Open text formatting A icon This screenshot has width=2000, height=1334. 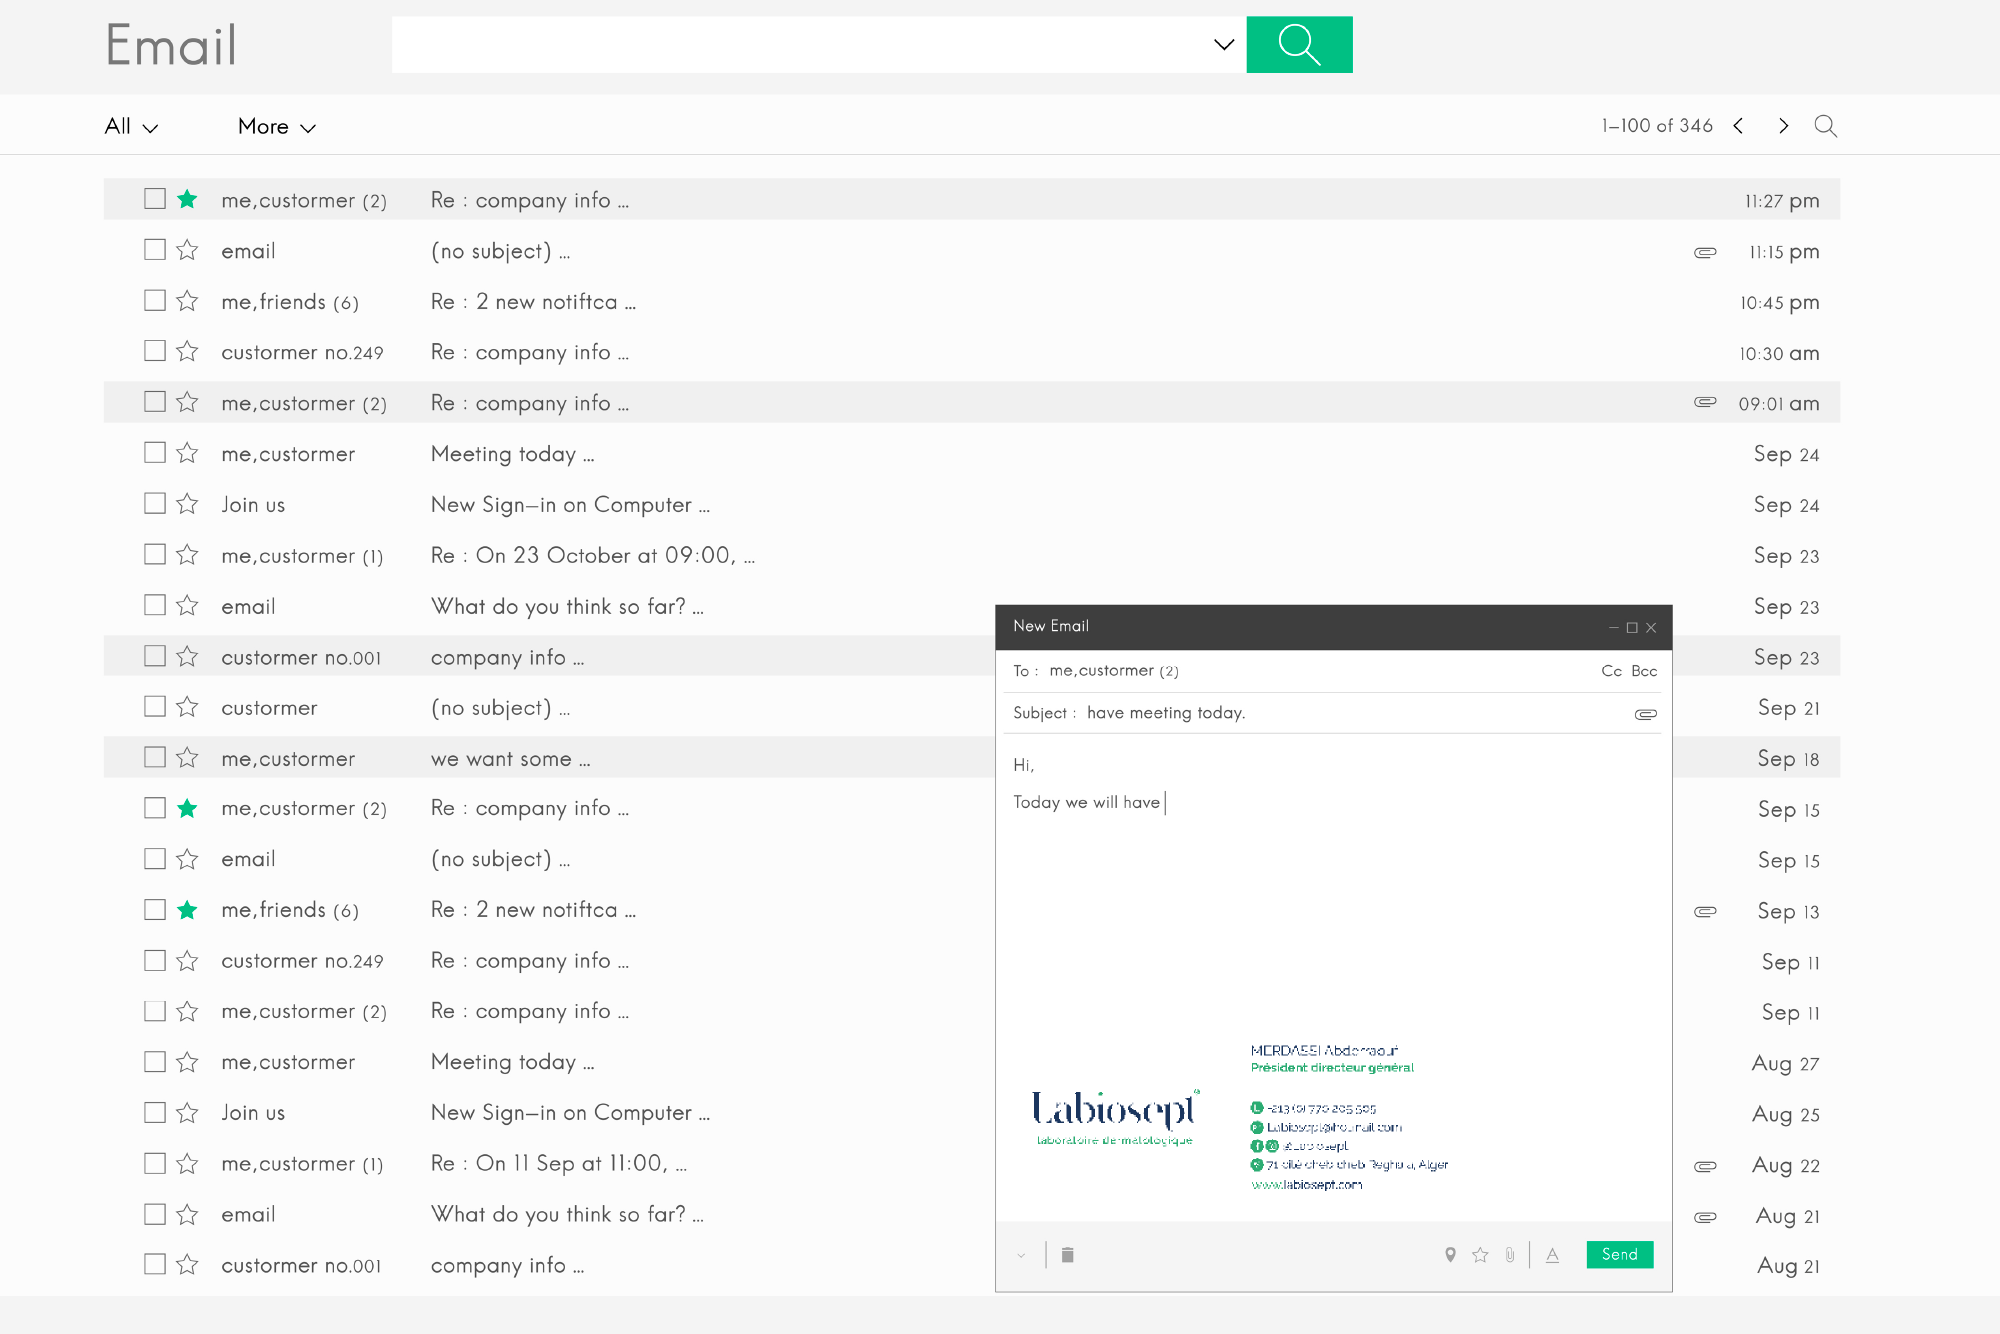click(1552, 1255)
